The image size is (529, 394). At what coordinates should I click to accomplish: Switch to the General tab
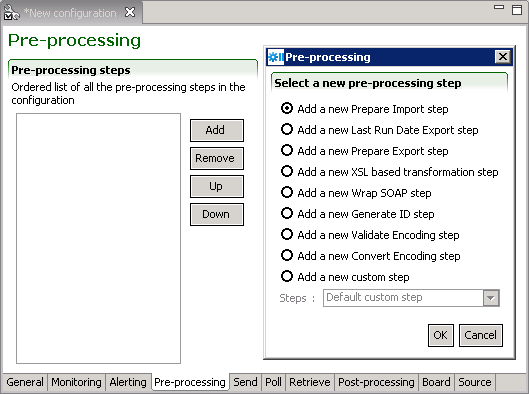pos(25,382)
